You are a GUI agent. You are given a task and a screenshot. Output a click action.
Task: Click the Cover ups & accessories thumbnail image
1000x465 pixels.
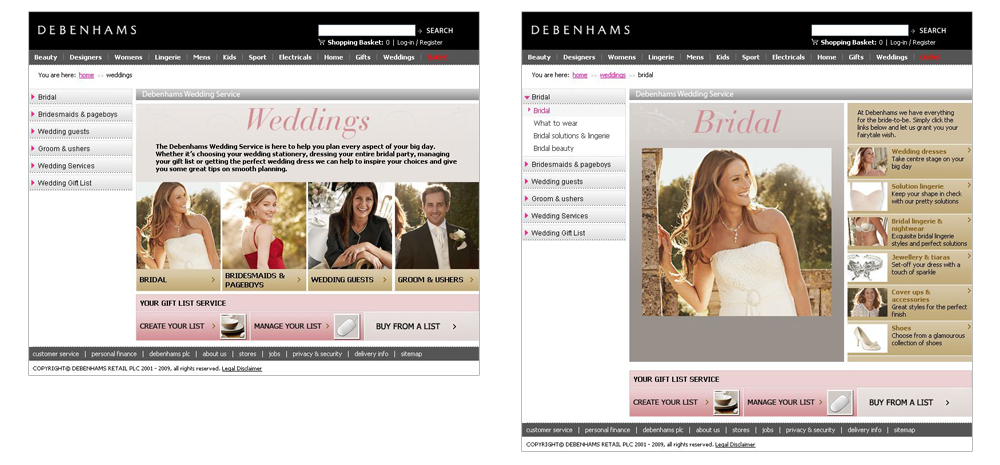866,302
